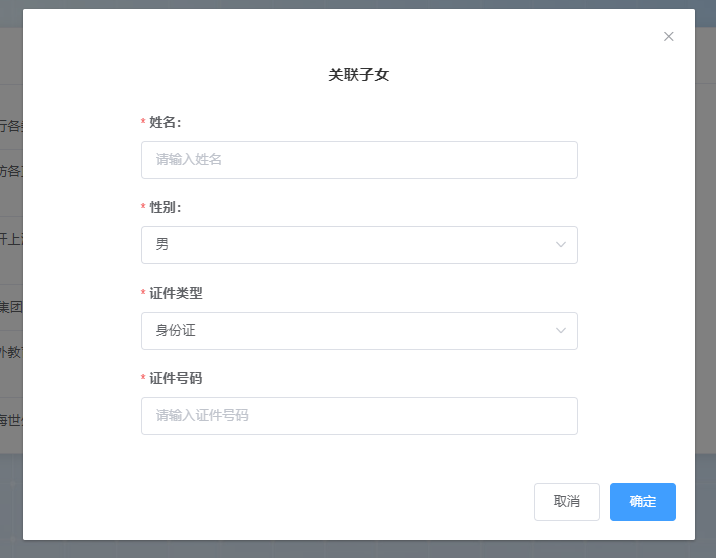Open the 性别 dropdown showing 男
716x558 pixels.
coord(359,245)
